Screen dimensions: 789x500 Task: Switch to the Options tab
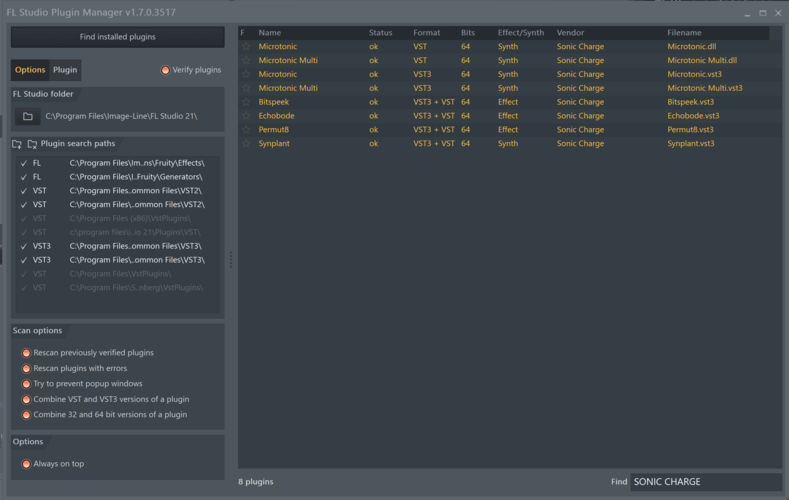[x=30, y=70]
